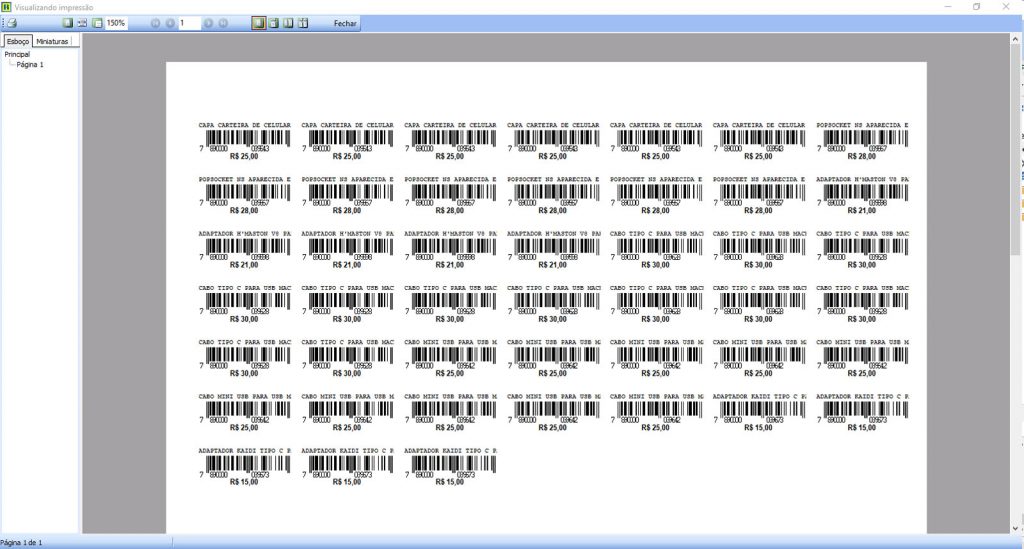Image resolution: width=1024 pixels, height=549 pixels.
Task: Enable the two-page side-by-side layout
Action: point(288,22)
